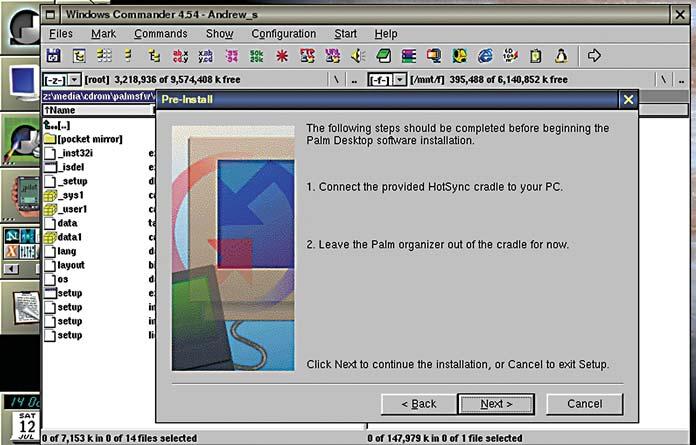Click the 'x.ab y.cd' sort toolbar icon

[x=206, y=56]
